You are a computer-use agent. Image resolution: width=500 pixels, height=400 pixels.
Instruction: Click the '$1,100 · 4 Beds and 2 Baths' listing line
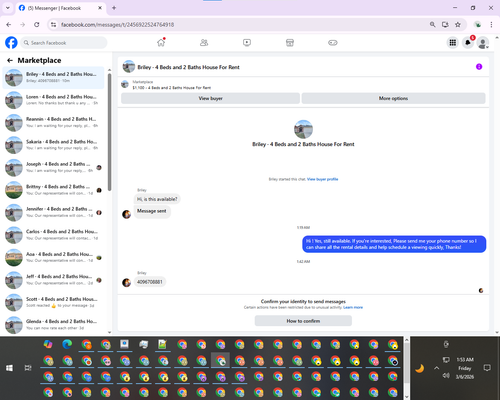(172, 88)
